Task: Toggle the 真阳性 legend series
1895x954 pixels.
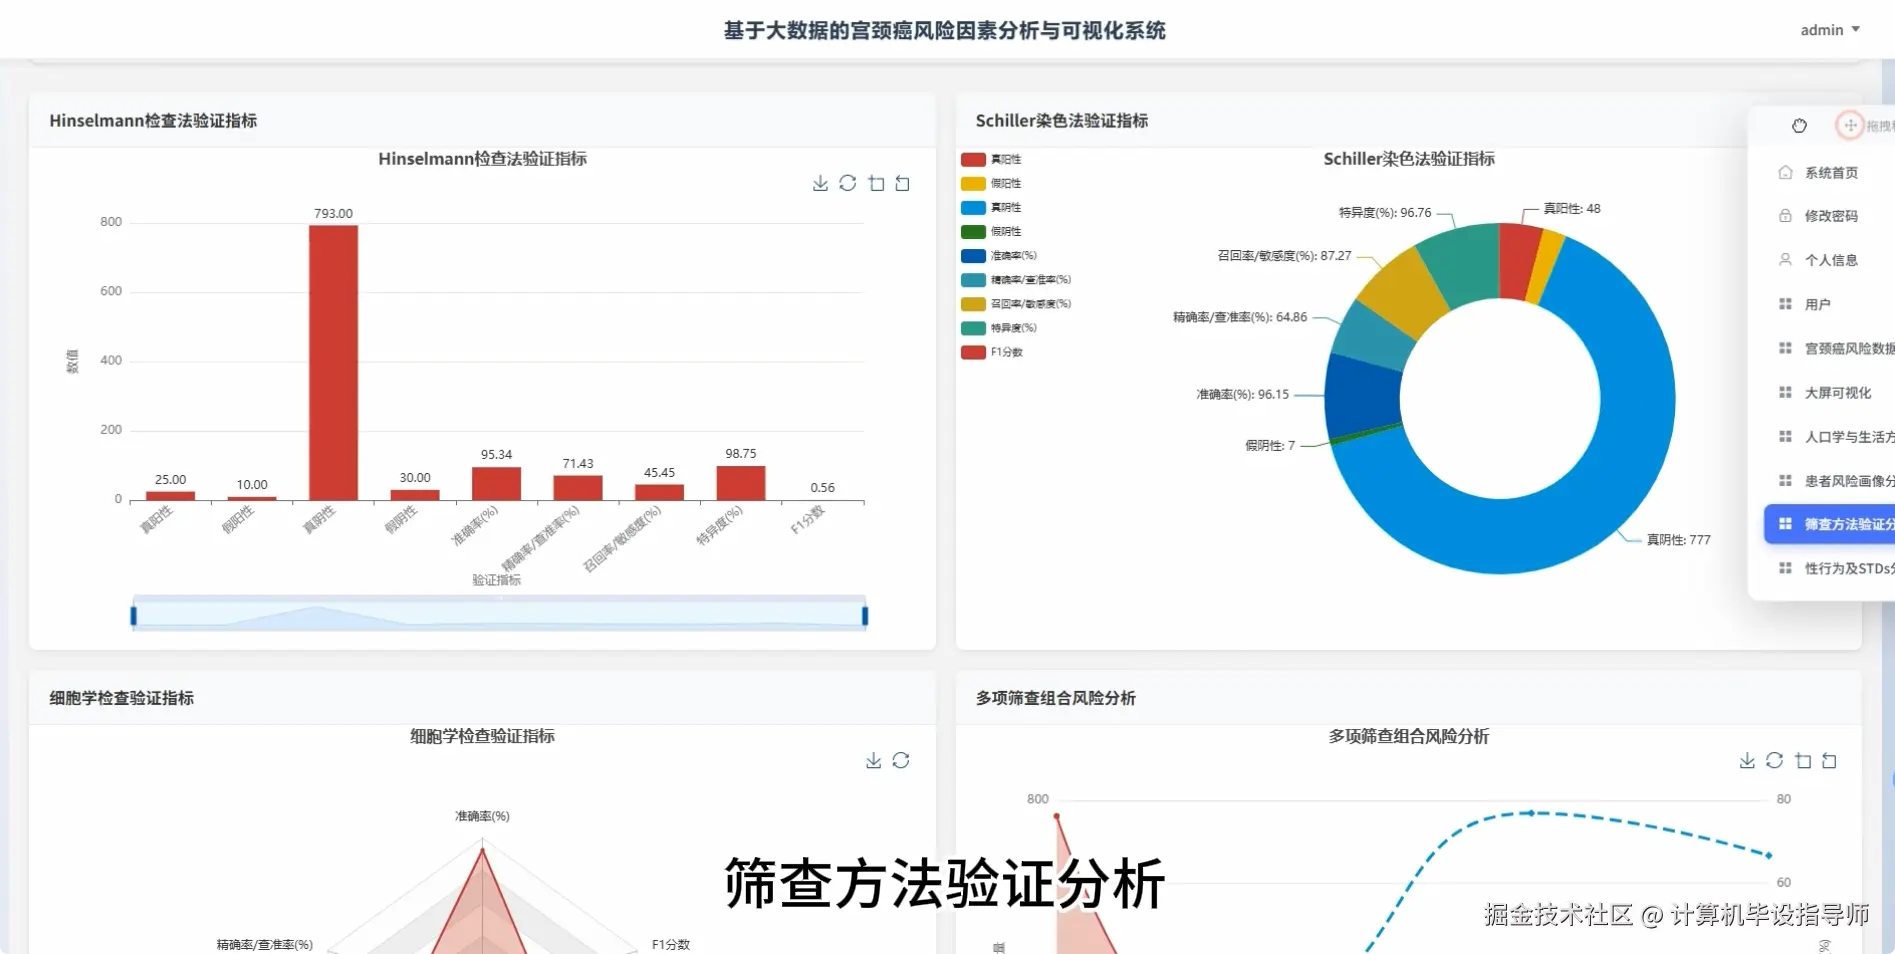Action: pos(991,159)
